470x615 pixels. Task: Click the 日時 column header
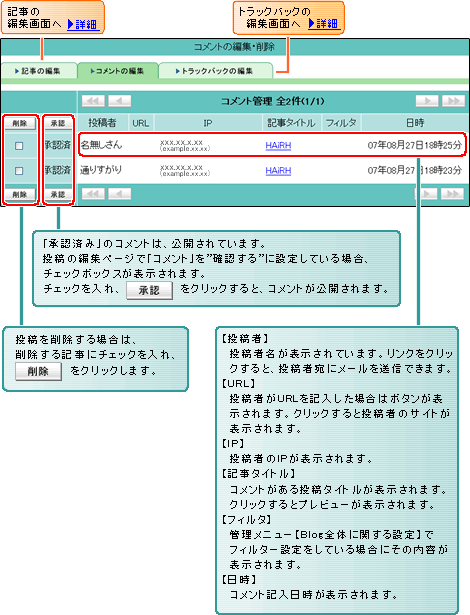pos(415,123)
